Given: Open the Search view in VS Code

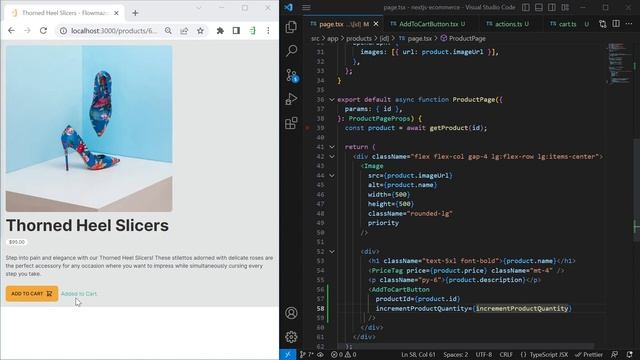Looking at the screenshot, I should click(291, 51).
